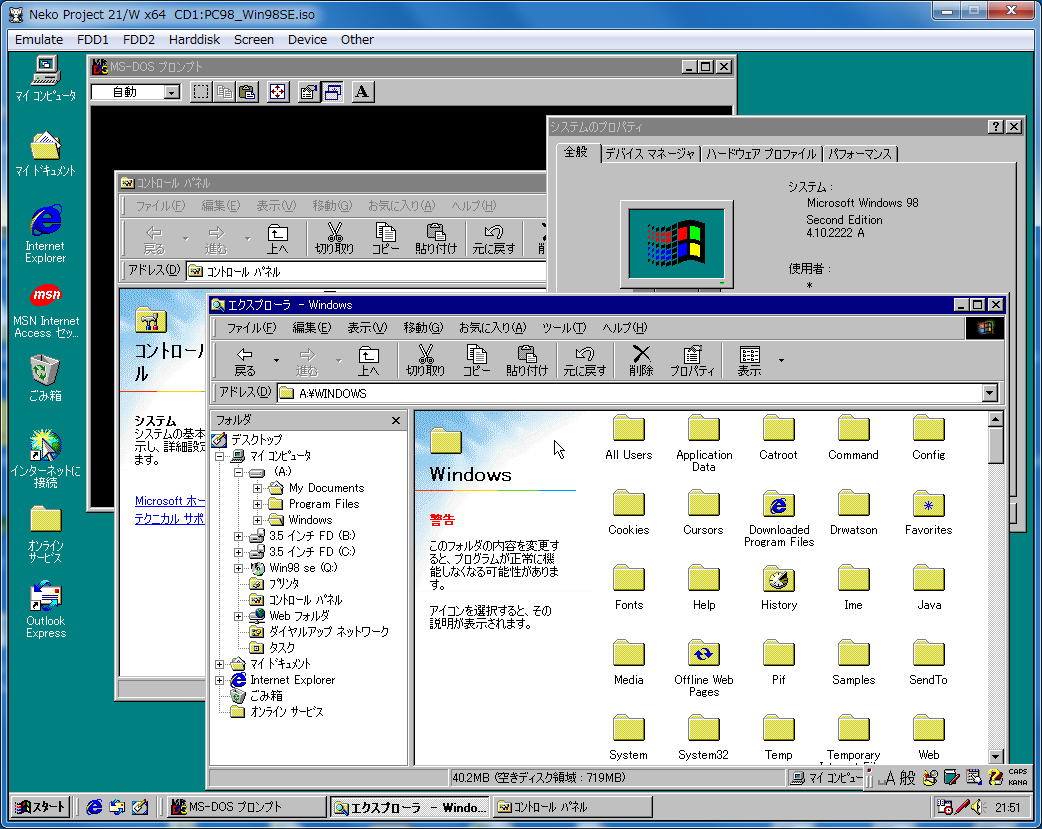
Task: Expand the Program Files tree node
Action: 258,504
